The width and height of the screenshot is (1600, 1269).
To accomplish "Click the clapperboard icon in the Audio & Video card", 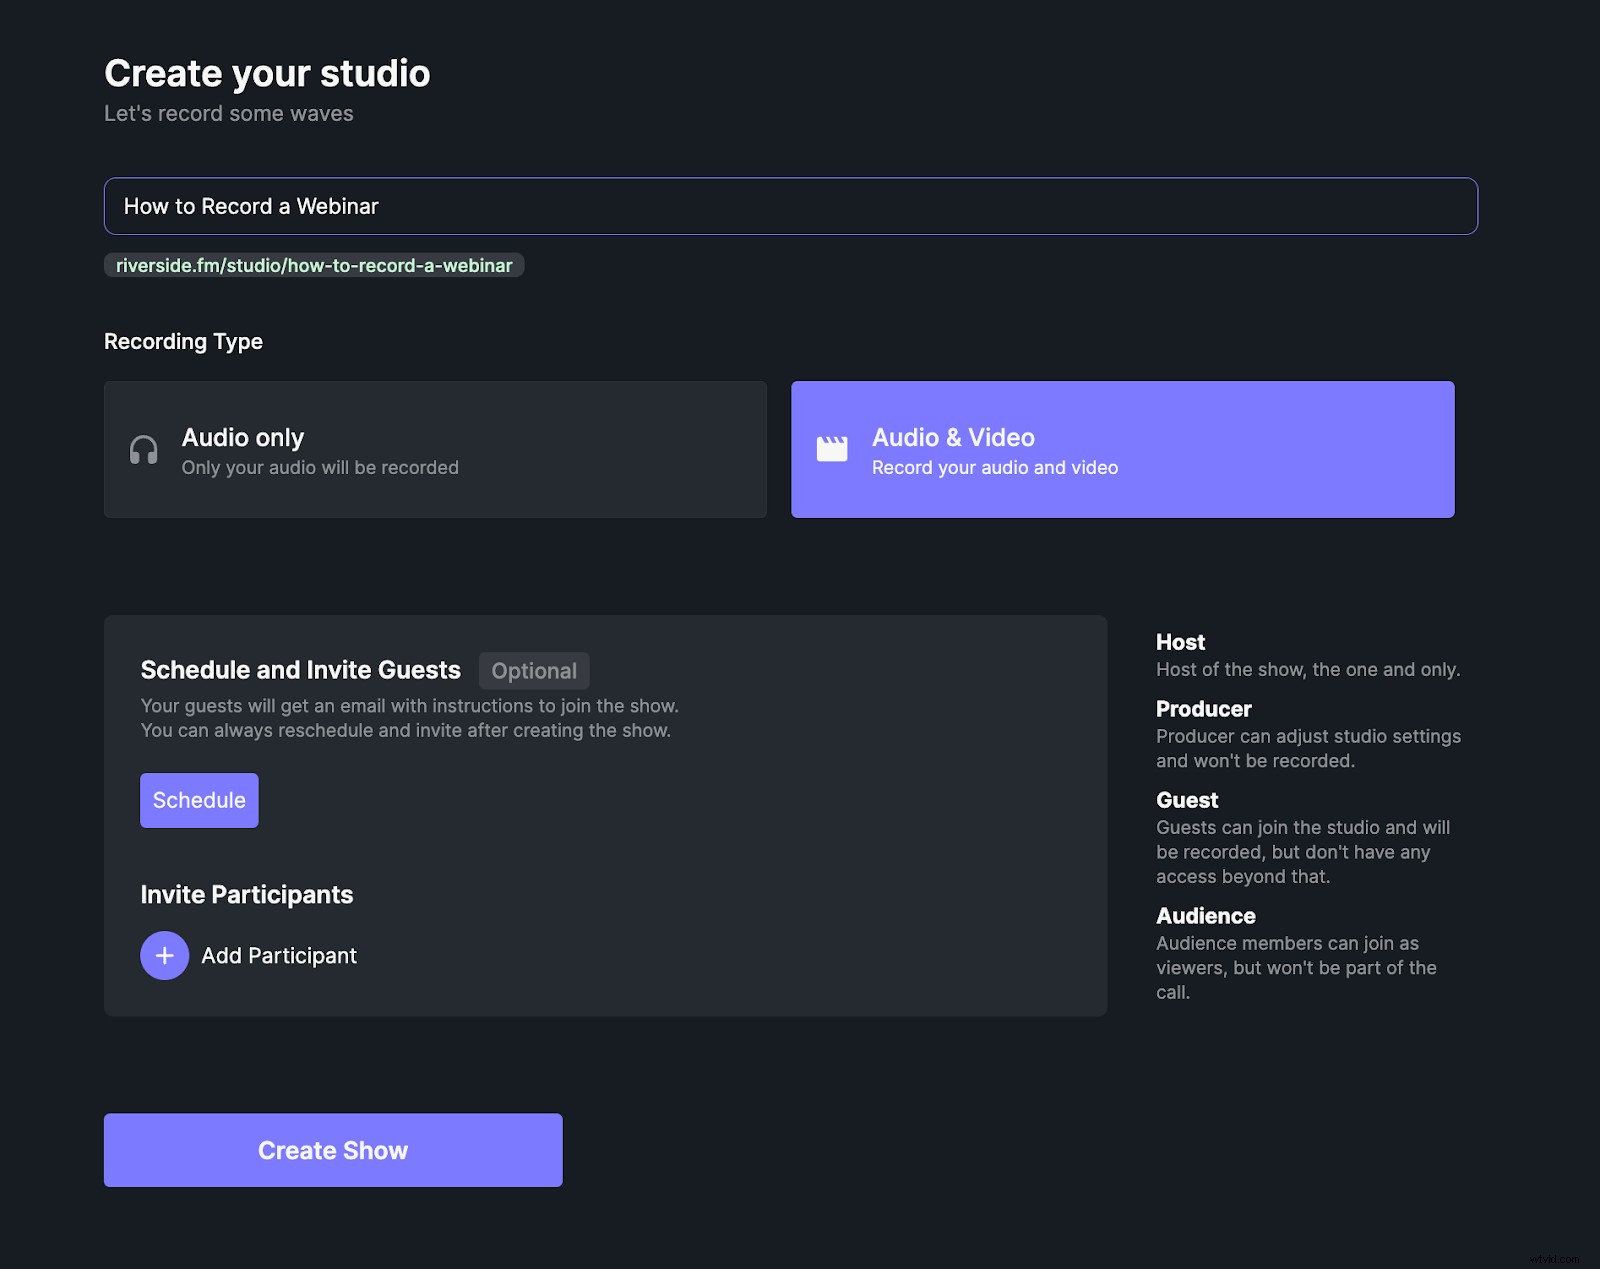I will 832,448.
